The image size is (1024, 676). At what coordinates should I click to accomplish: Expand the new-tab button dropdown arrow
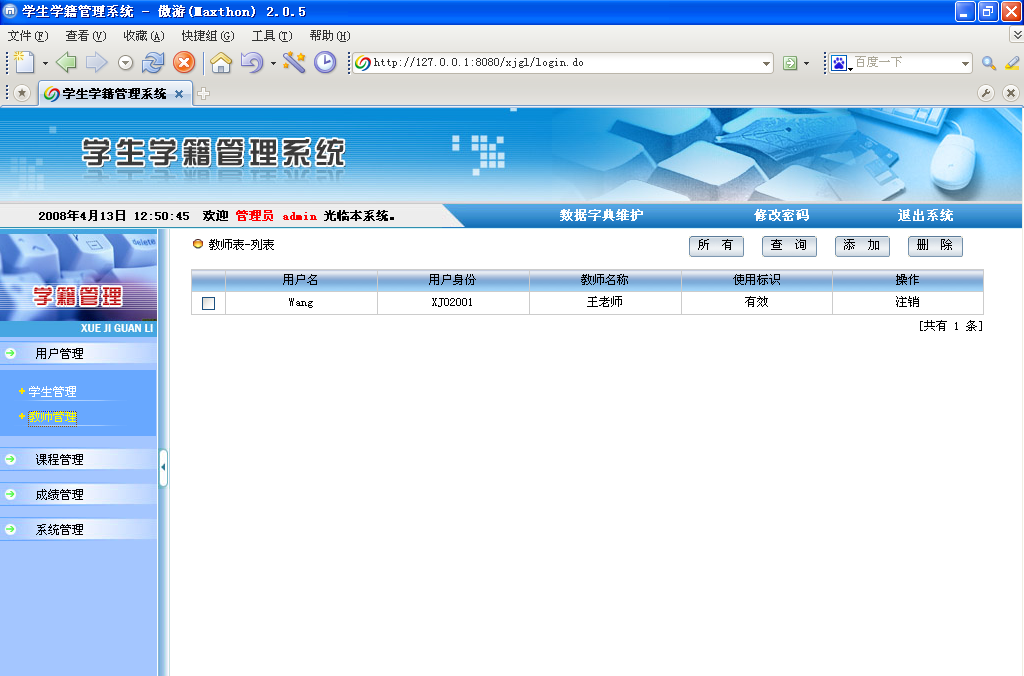45,62
